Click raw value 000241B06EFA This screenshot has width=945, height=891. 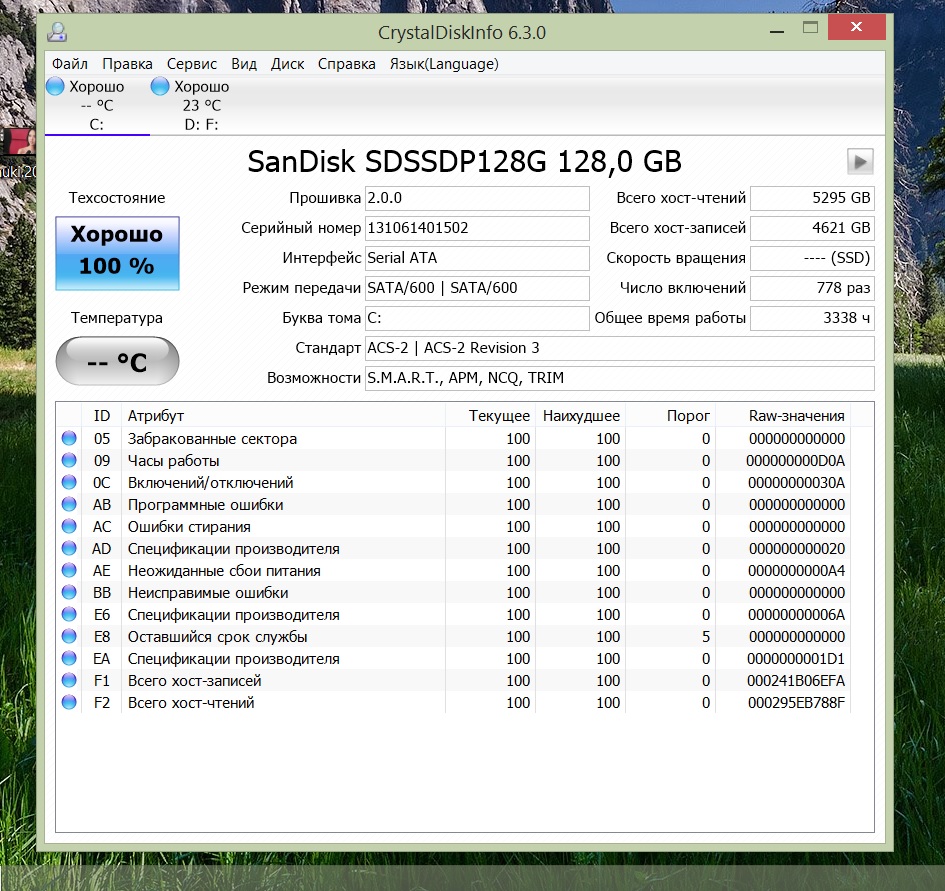tap(796, 681)
